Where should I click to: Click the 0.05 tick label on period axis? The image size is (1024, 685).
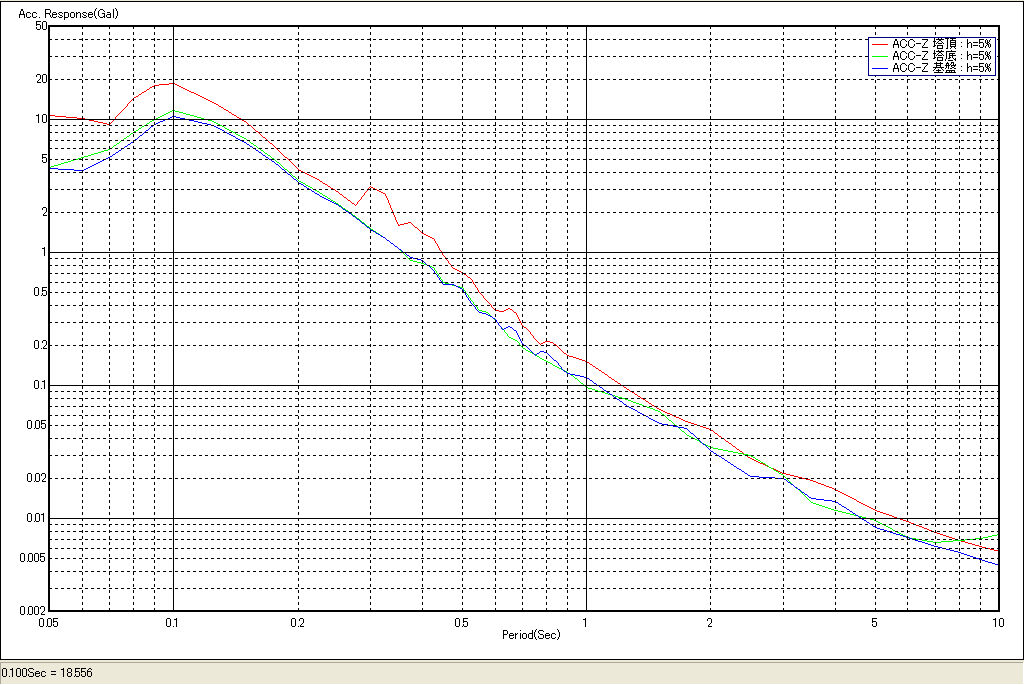tap(47, 621)
